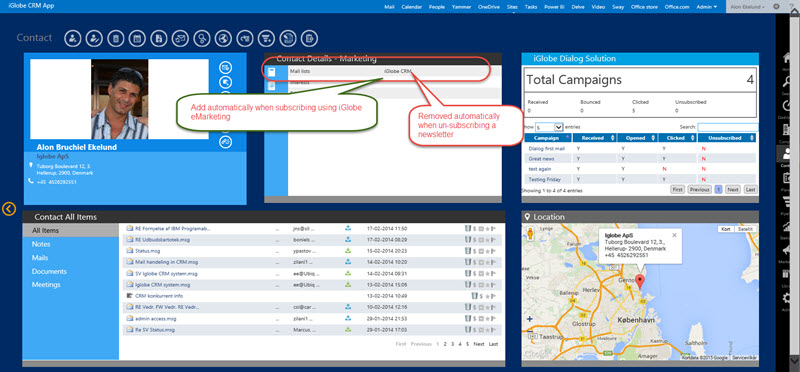Open the Great news campaign
This screenshot has height=372, width=800.
pyautogui.click(x=541, y=159)
